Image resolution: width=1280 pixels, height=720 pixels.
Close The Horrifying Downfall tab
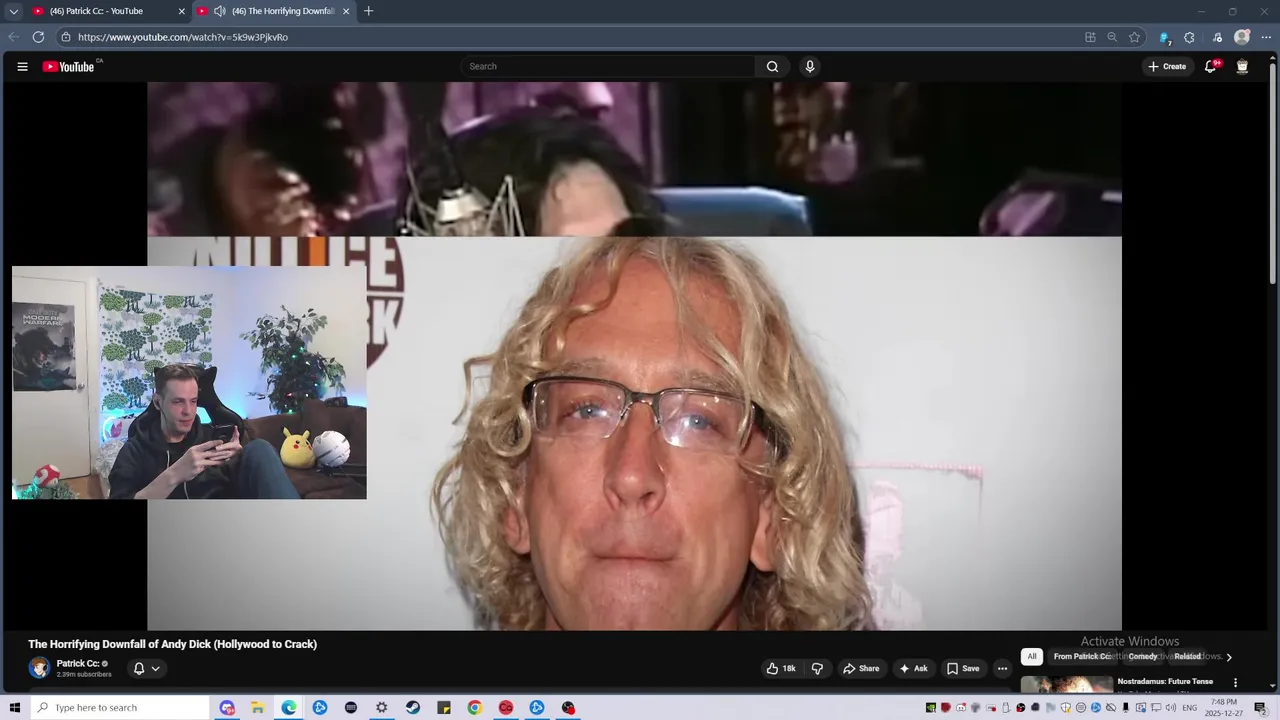pos(346,11)
